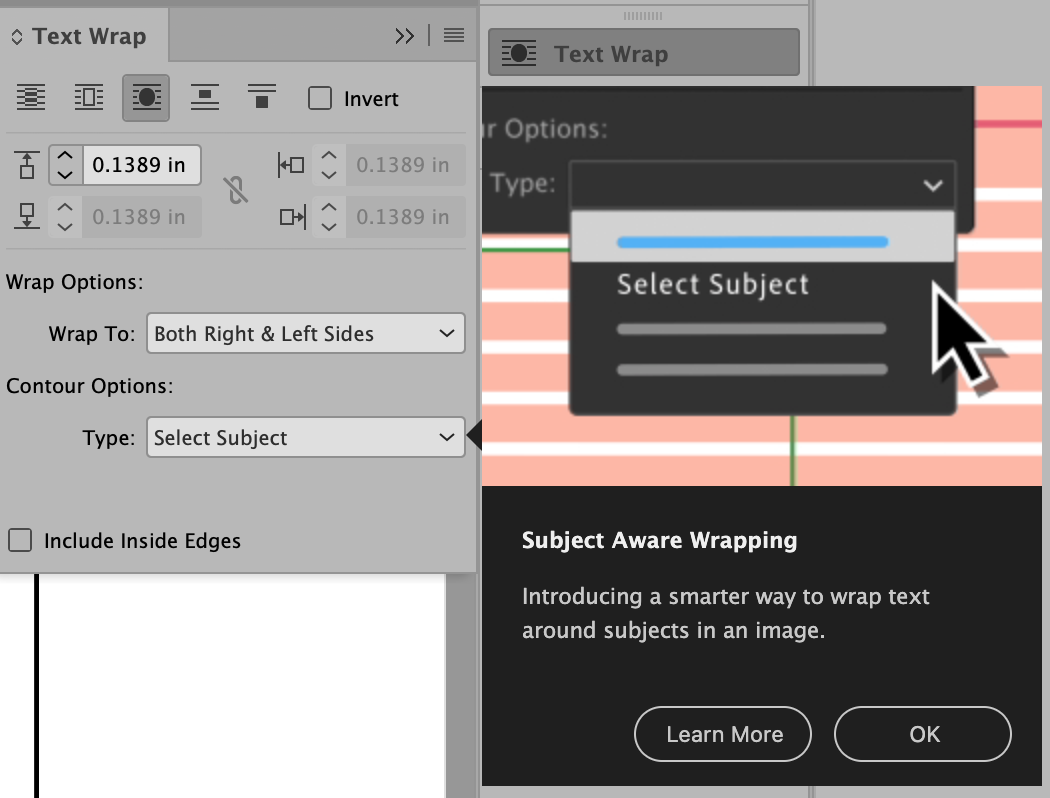Image resolution: width=1050 pixels, height=798 pixels.
Task: Click the docked Text Wrap panel header
Action: click(643, 52)
